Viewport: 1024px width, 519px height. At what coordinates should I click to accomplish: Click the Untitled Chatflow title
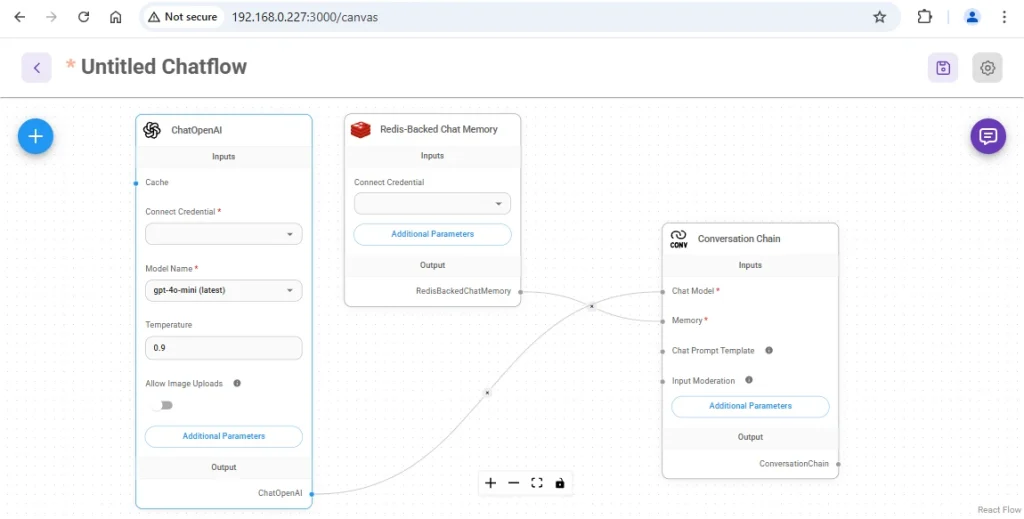[163, 67]
